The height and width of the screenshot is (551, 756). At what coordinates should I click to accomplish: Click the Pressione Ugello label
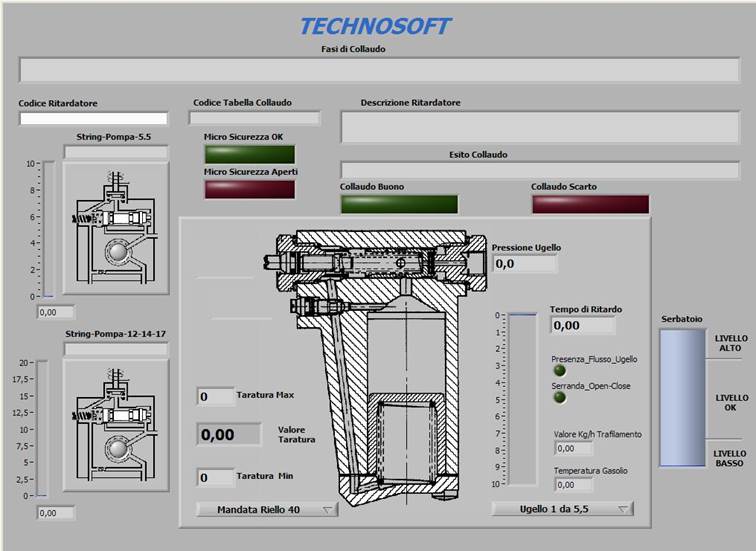(526, 248)
